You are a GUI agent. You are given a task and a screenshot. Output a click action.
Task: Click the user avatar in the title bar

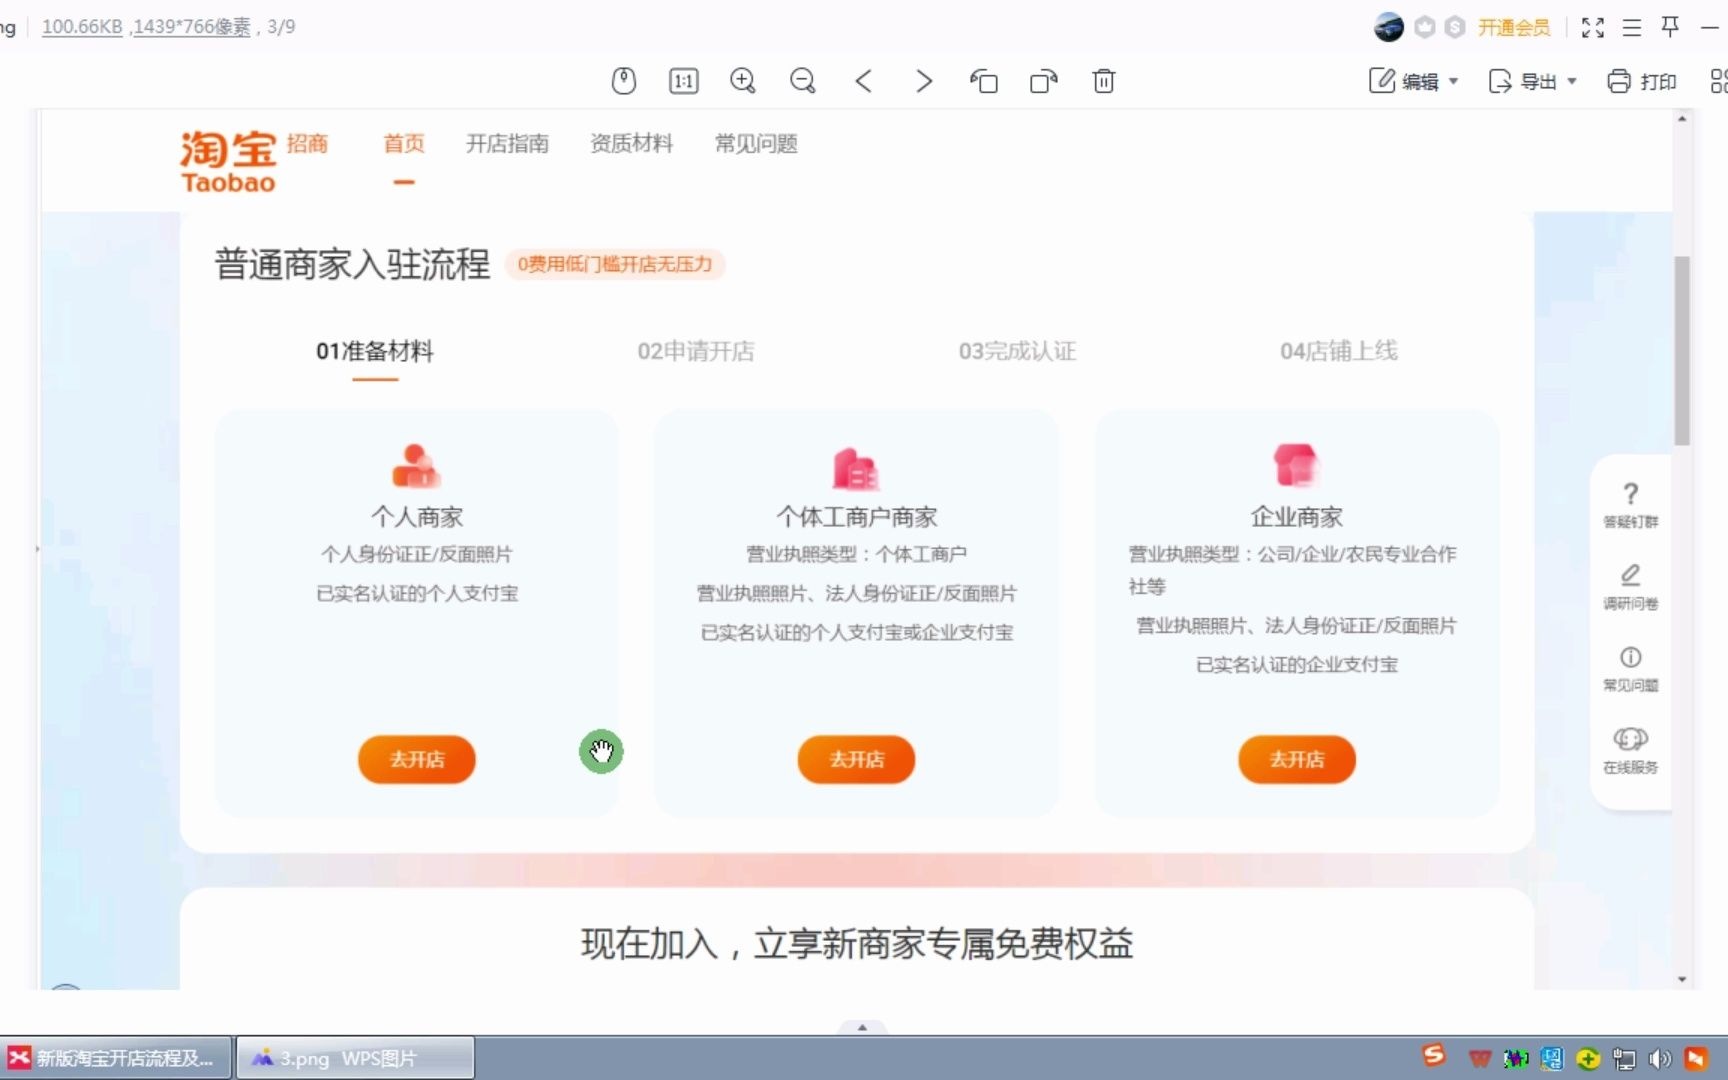click(1389, 27)
